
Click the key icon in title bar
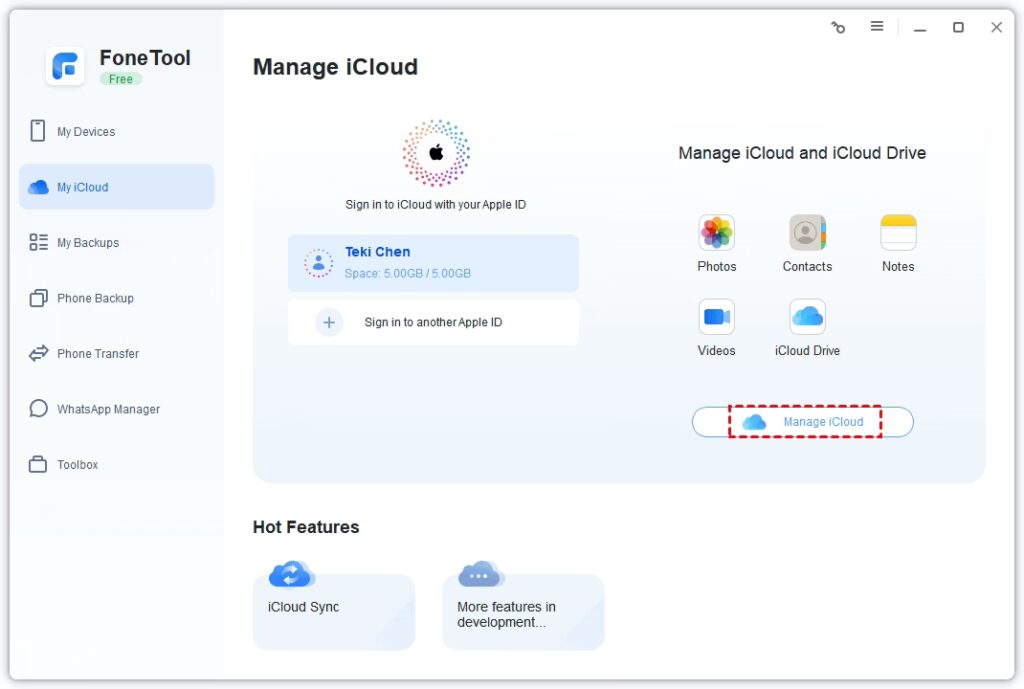click(x=838, y=27)
